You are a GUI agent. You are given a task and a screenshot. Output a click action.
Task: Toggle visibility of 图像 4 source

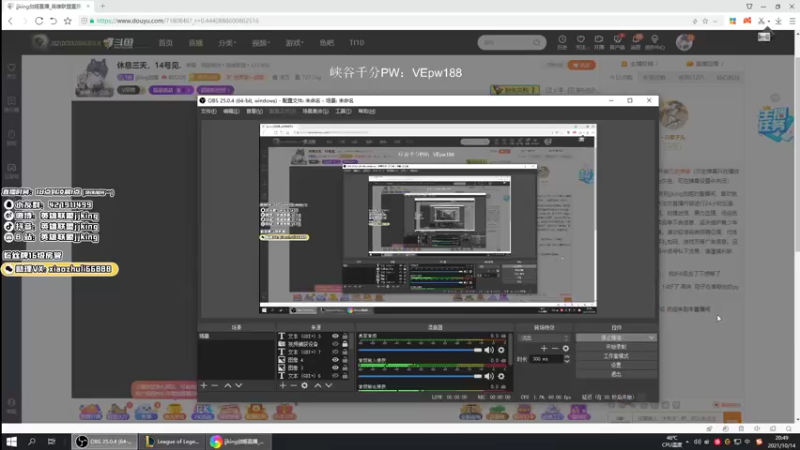335,360
